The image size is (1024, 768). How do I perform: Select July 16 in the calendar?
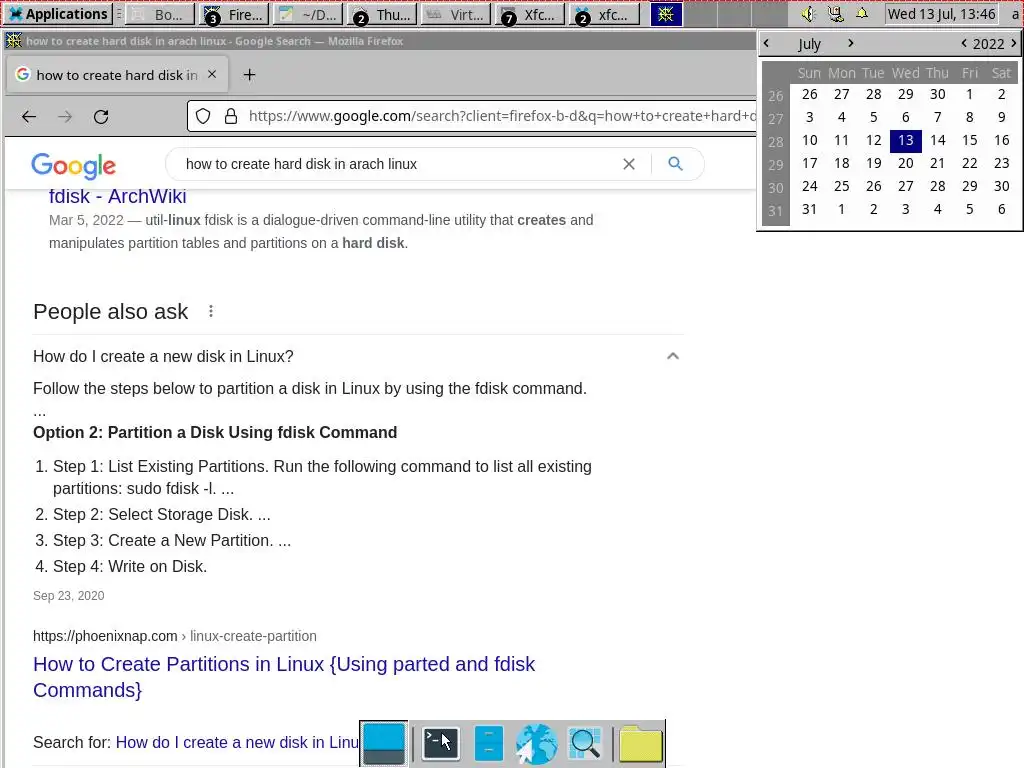tap(1001, 140)
